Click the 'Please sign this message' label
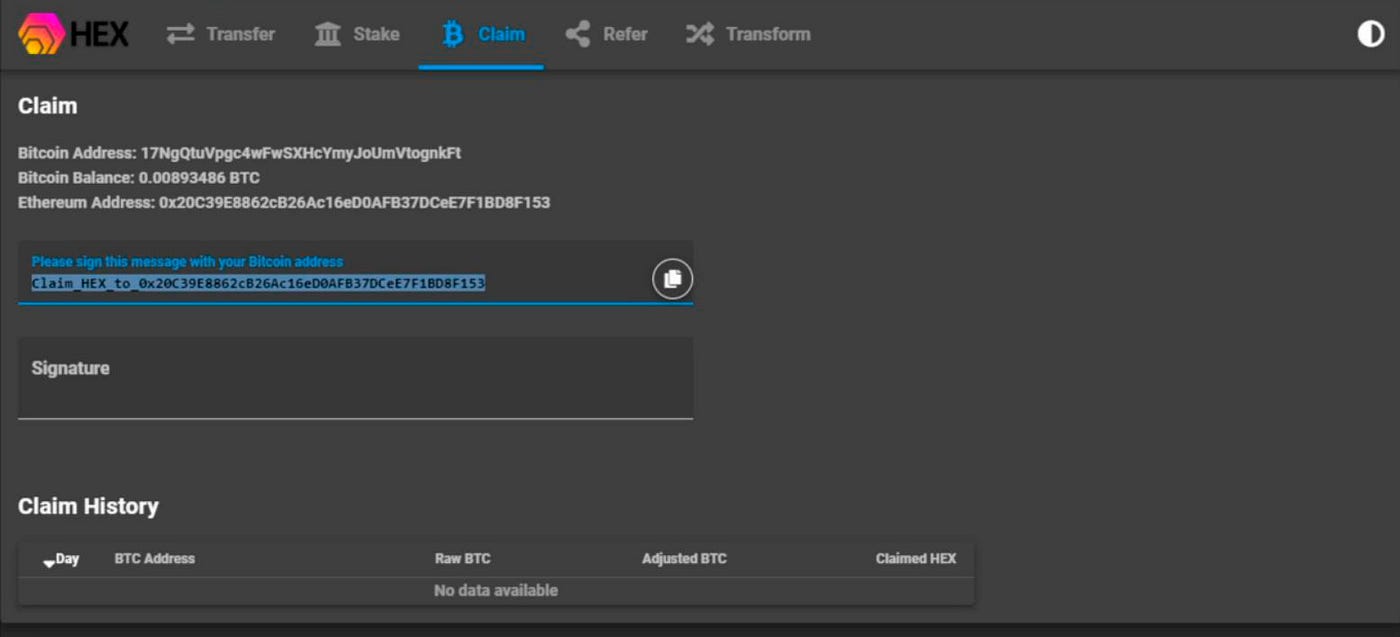Screen dimensions: 1400x637 tap(187, 262)
